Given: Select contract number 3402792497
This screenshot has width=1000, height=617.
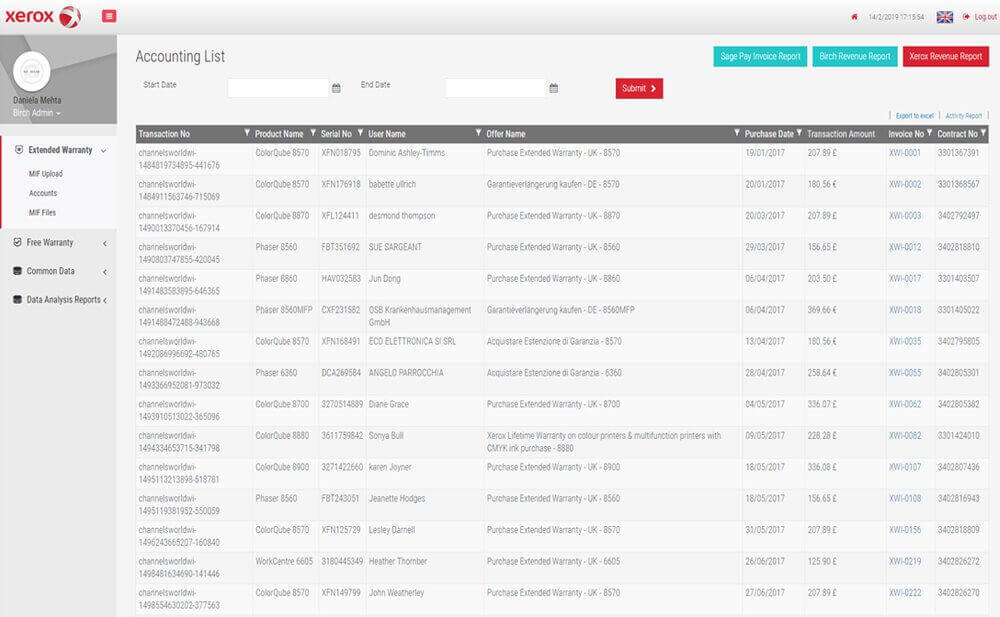Looking at the screenshot, I should pyautogui.click(x=959, y=216).
